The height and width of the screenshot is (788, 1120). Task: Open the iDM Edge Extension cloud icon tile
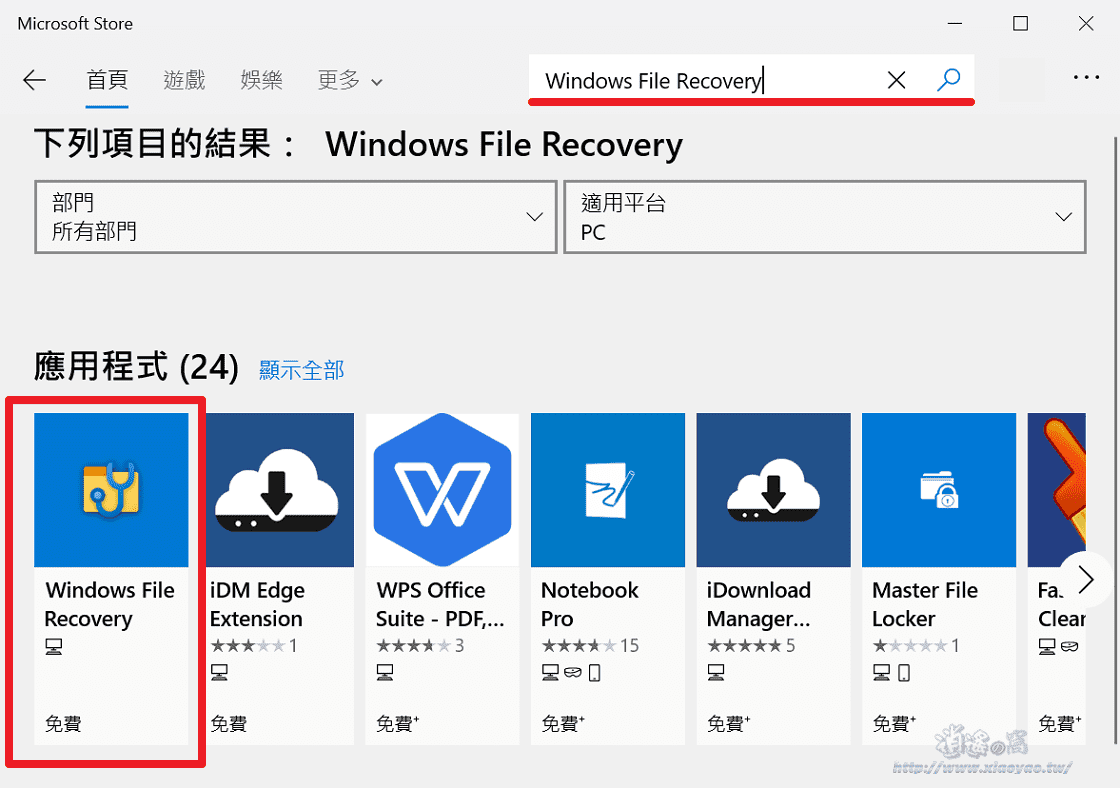click(277, 490)
